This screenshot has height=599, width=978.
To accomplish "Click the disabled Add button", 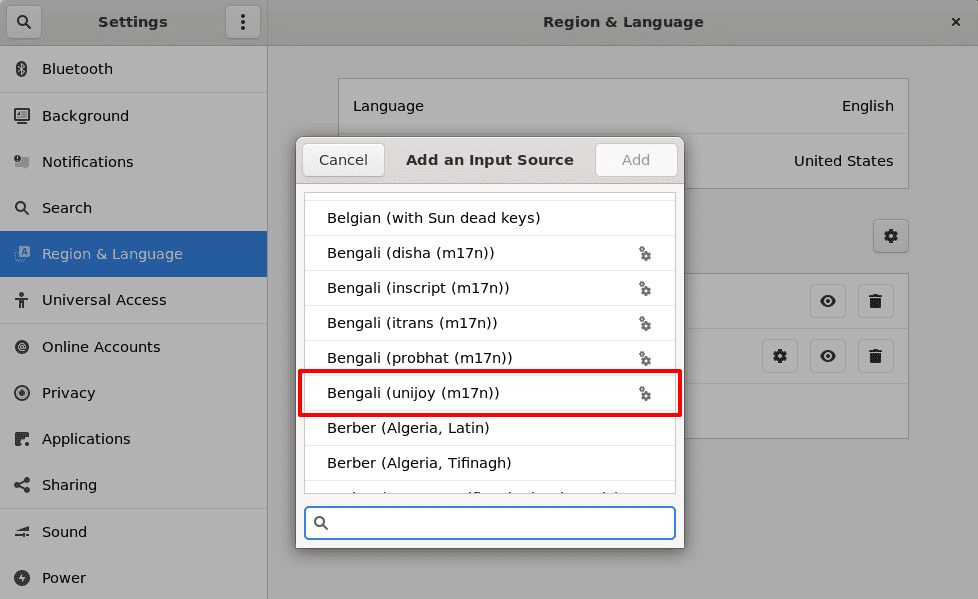I will coord(636,159).
